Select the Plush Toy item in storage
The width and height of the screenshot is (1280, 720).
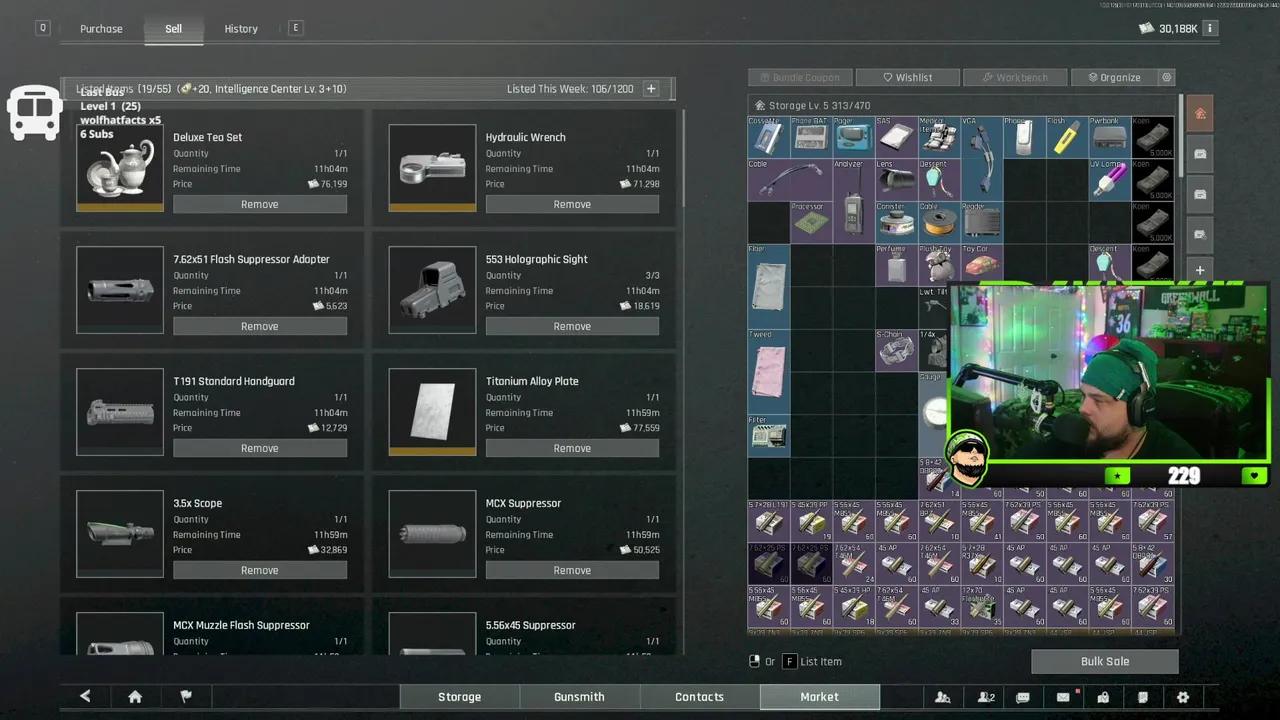938,265
